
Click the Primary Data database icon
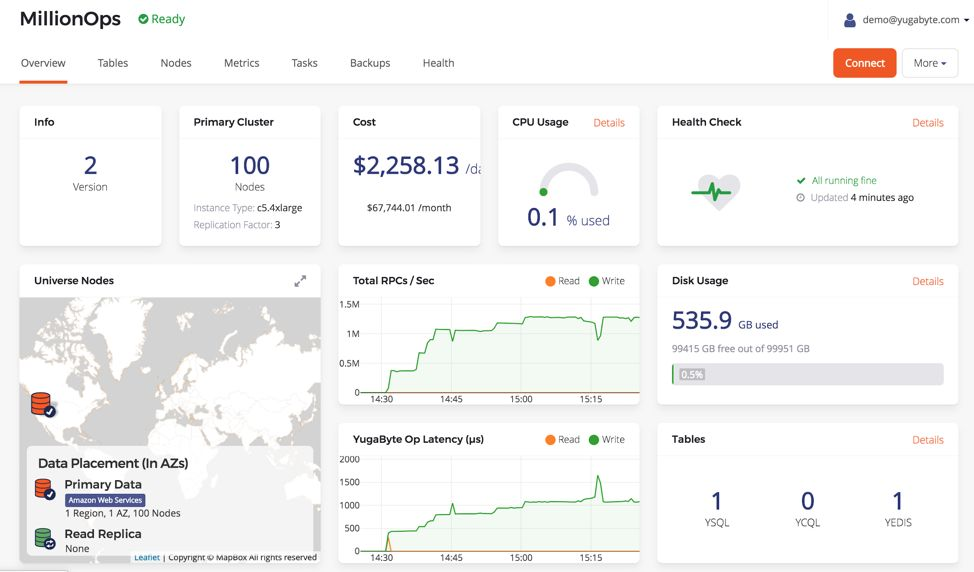(x=45, y=489)
